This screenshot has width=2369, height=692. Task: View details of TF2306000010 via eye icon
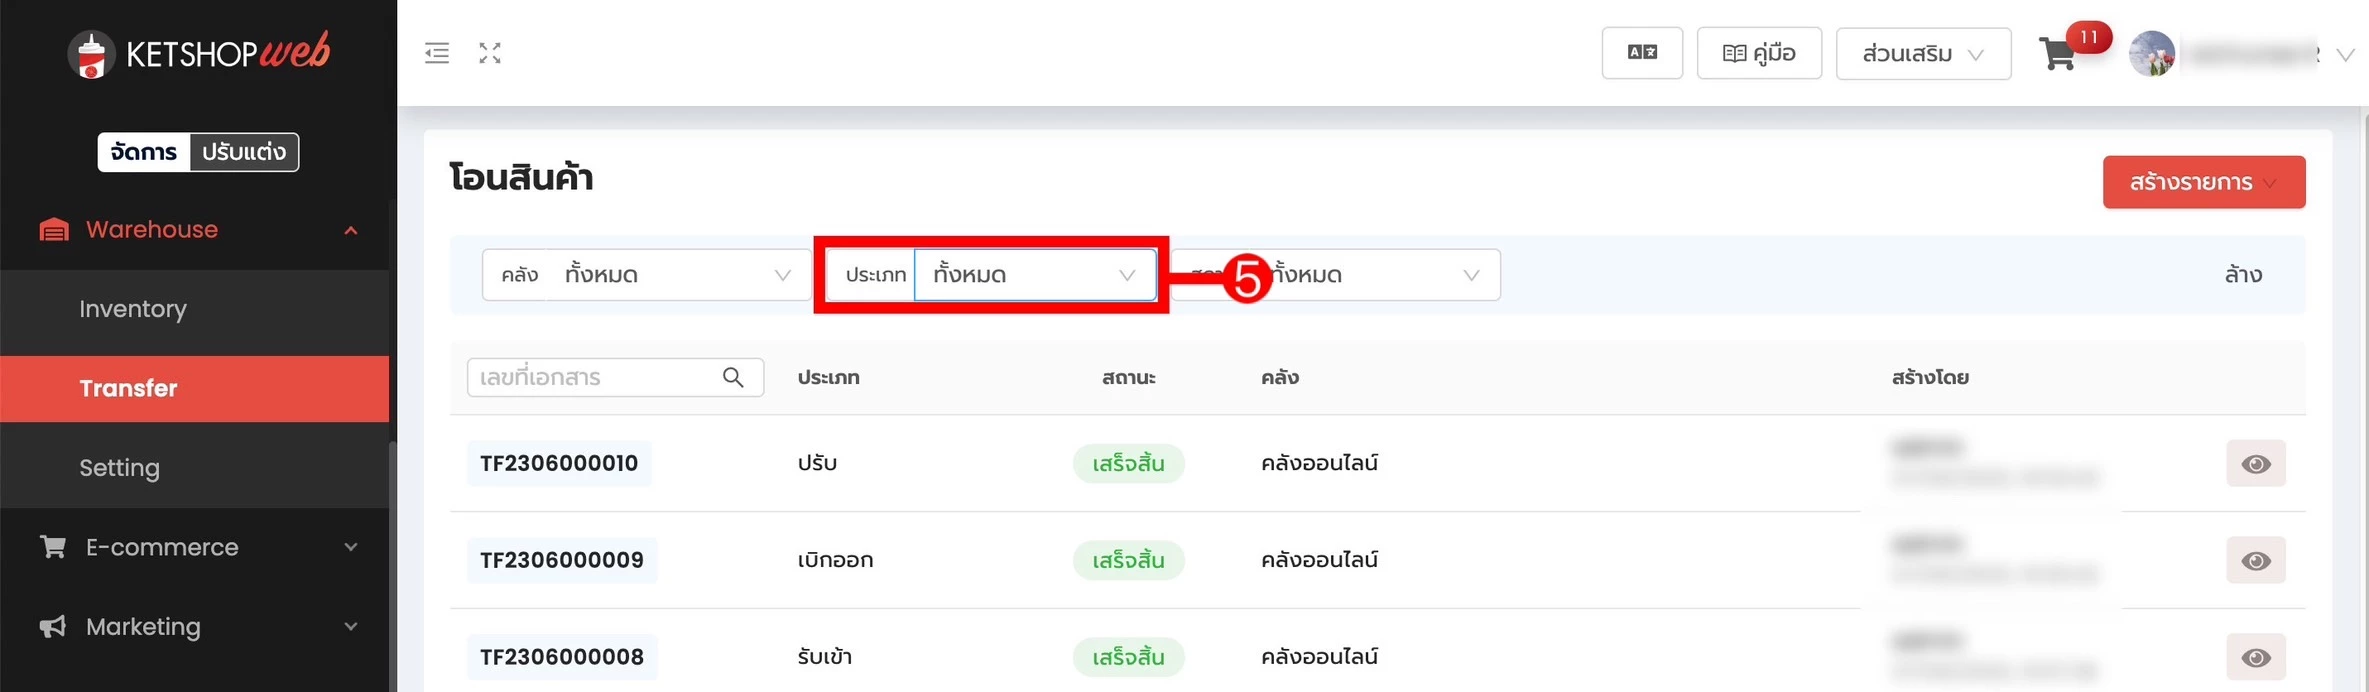click(x=2255, y=463)
